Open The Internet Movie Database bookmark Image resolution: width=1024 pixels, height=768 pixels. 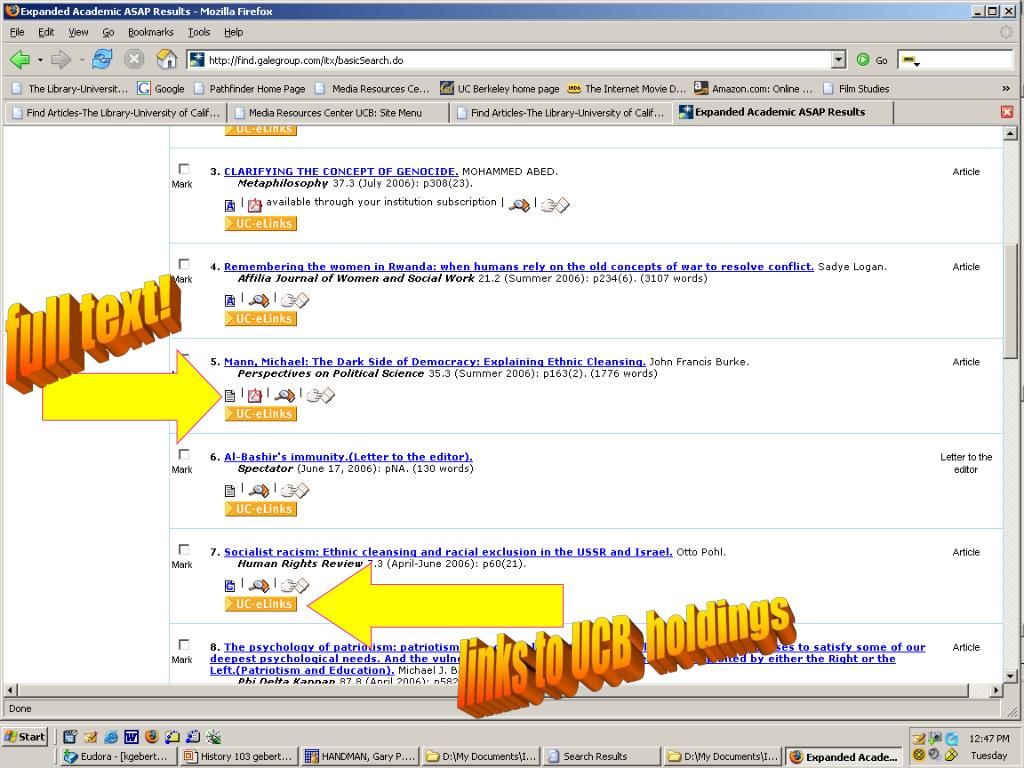627,88
